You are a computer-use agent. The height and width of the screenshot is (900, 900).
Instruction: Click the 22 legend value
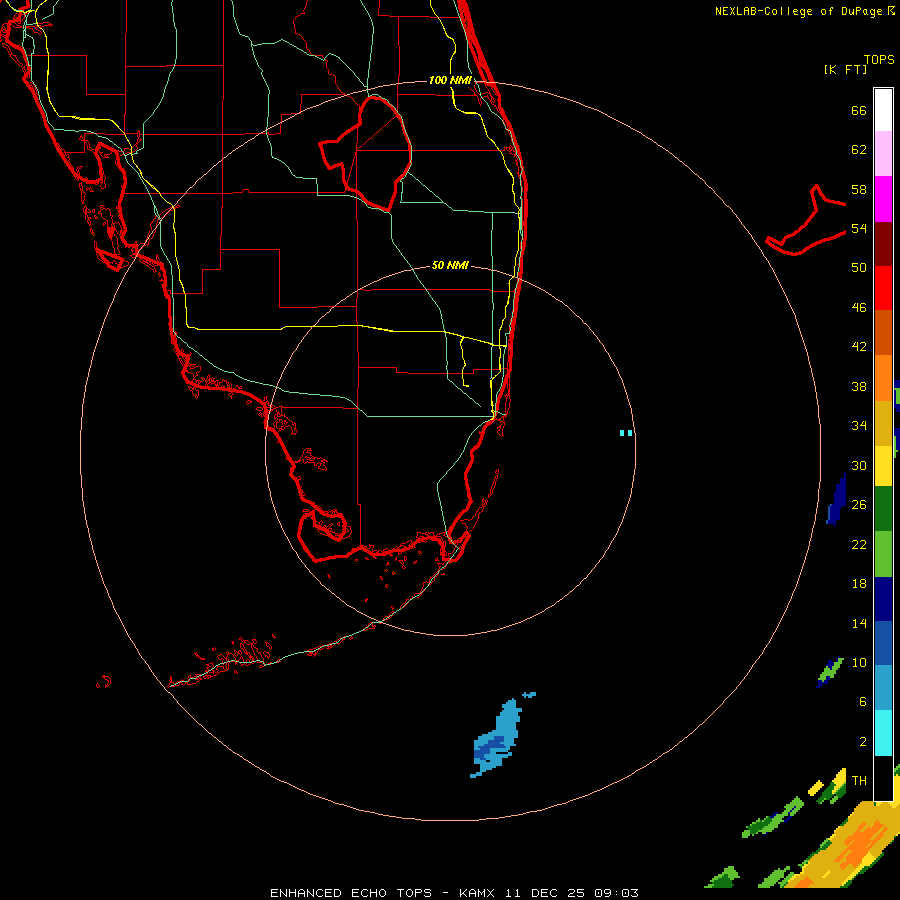point(859,544)
